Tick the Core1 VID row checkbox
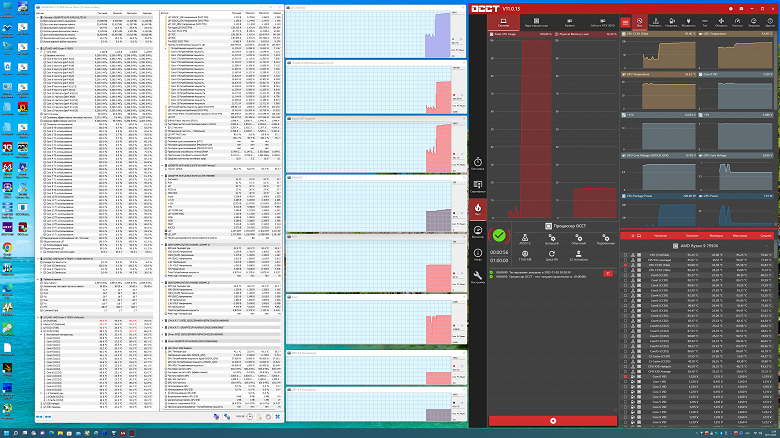The image size is (780, 438). pos(625,382)
